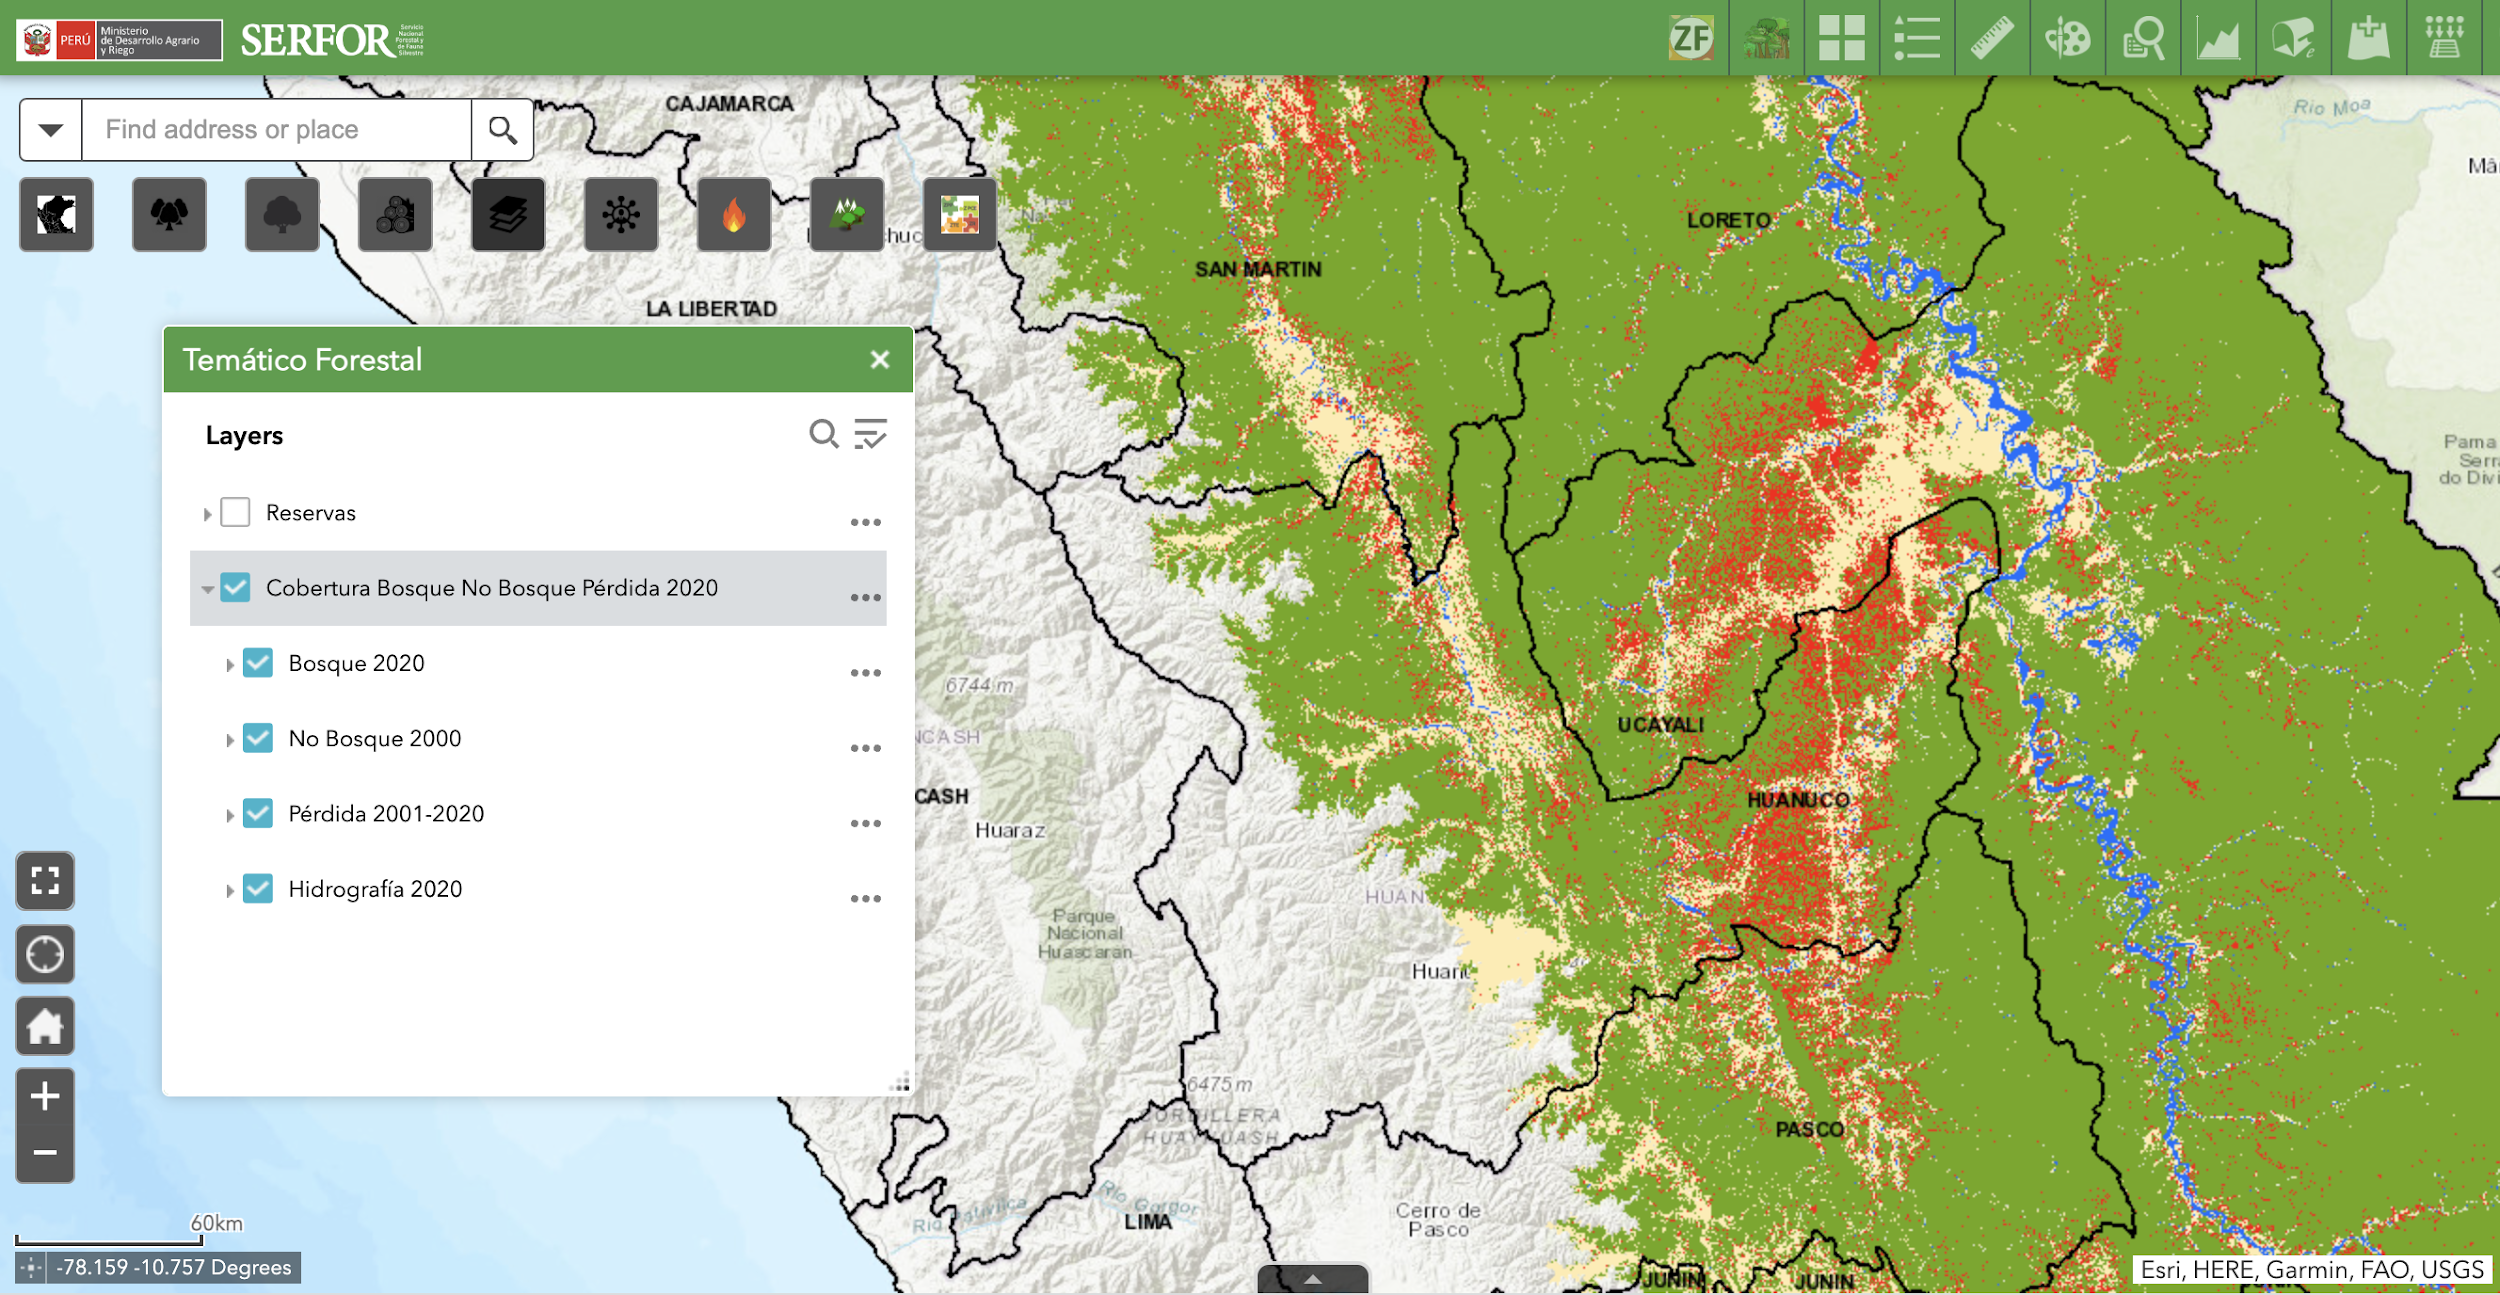Screen dimensions: 2500x1295
Task: Open the search source dropdown arrow
Action: pyautogui.click(x=51, y=130)
